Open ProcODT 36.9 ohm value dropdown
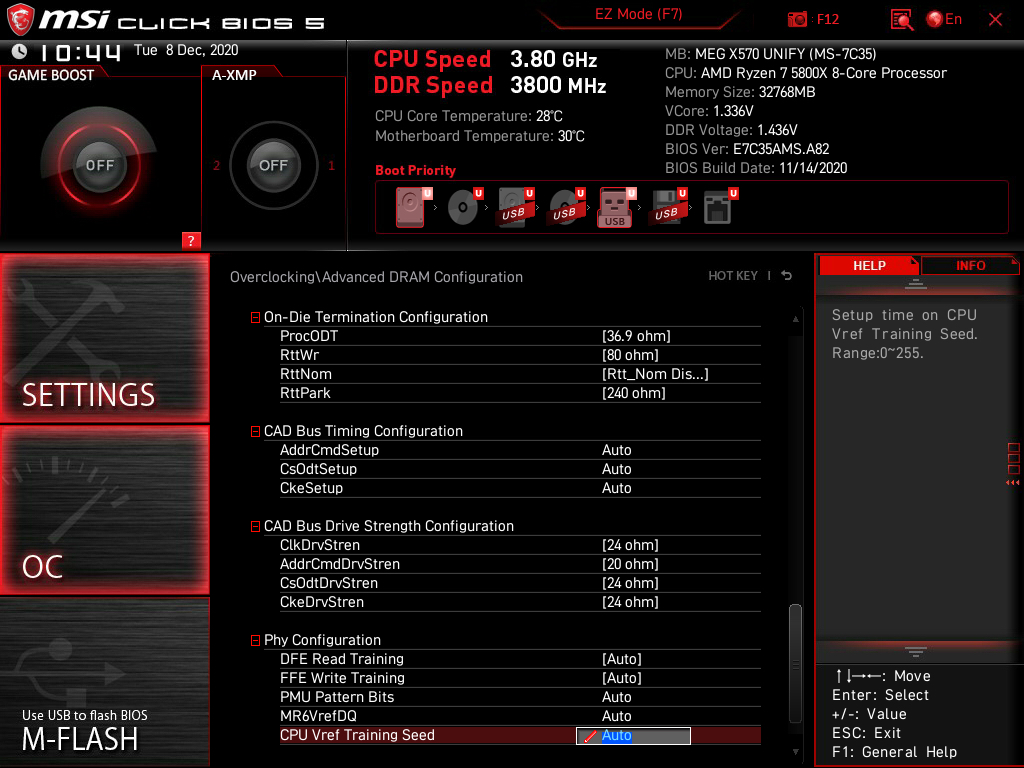Viewport: 1024px width, 768px height. coord(636,336)
